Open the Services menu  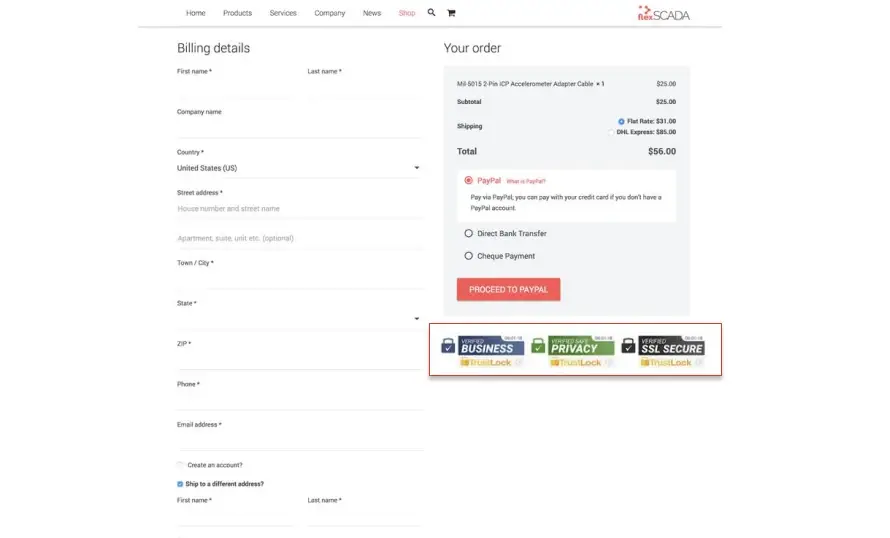(283, 13)
